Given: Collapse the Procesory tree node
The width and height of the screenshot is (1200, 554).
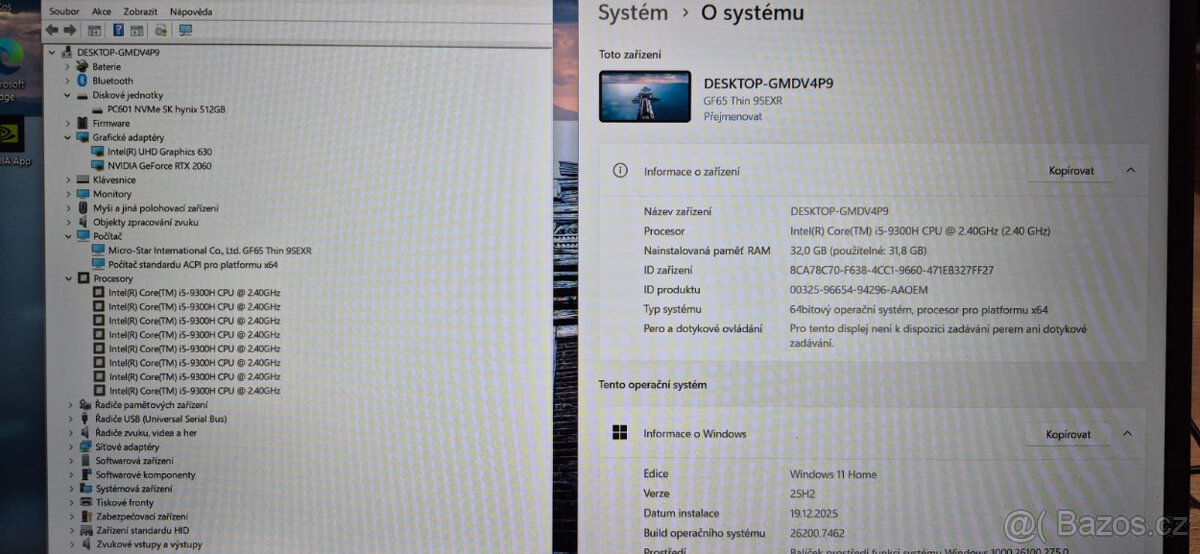Looking at the screenshot, I should pos(69,279).
